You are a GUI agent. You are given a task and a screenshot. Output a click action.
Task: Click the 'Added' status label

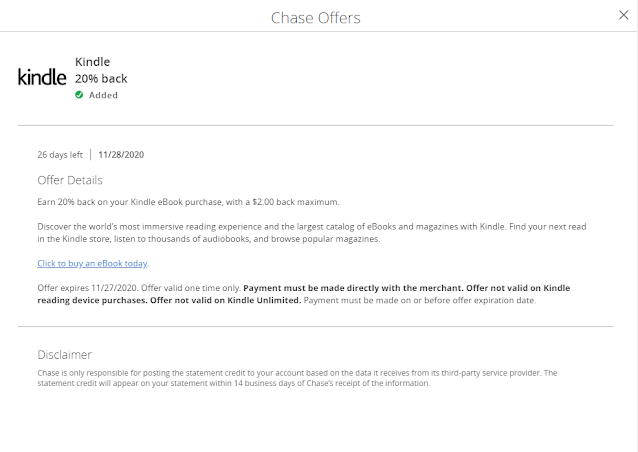coord(103,96)
